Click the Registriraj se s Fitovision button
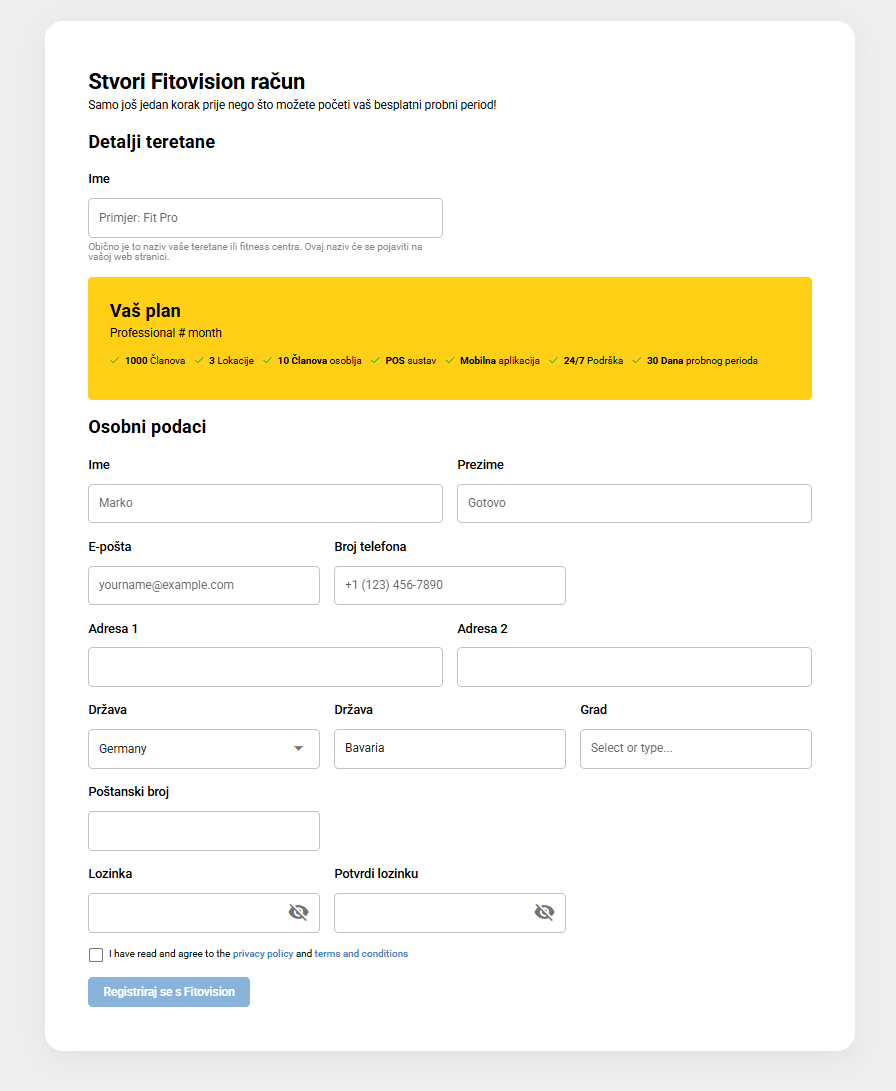Viewport: 896px width, 1091px height. pyautogui.click(x=169, y=992)
